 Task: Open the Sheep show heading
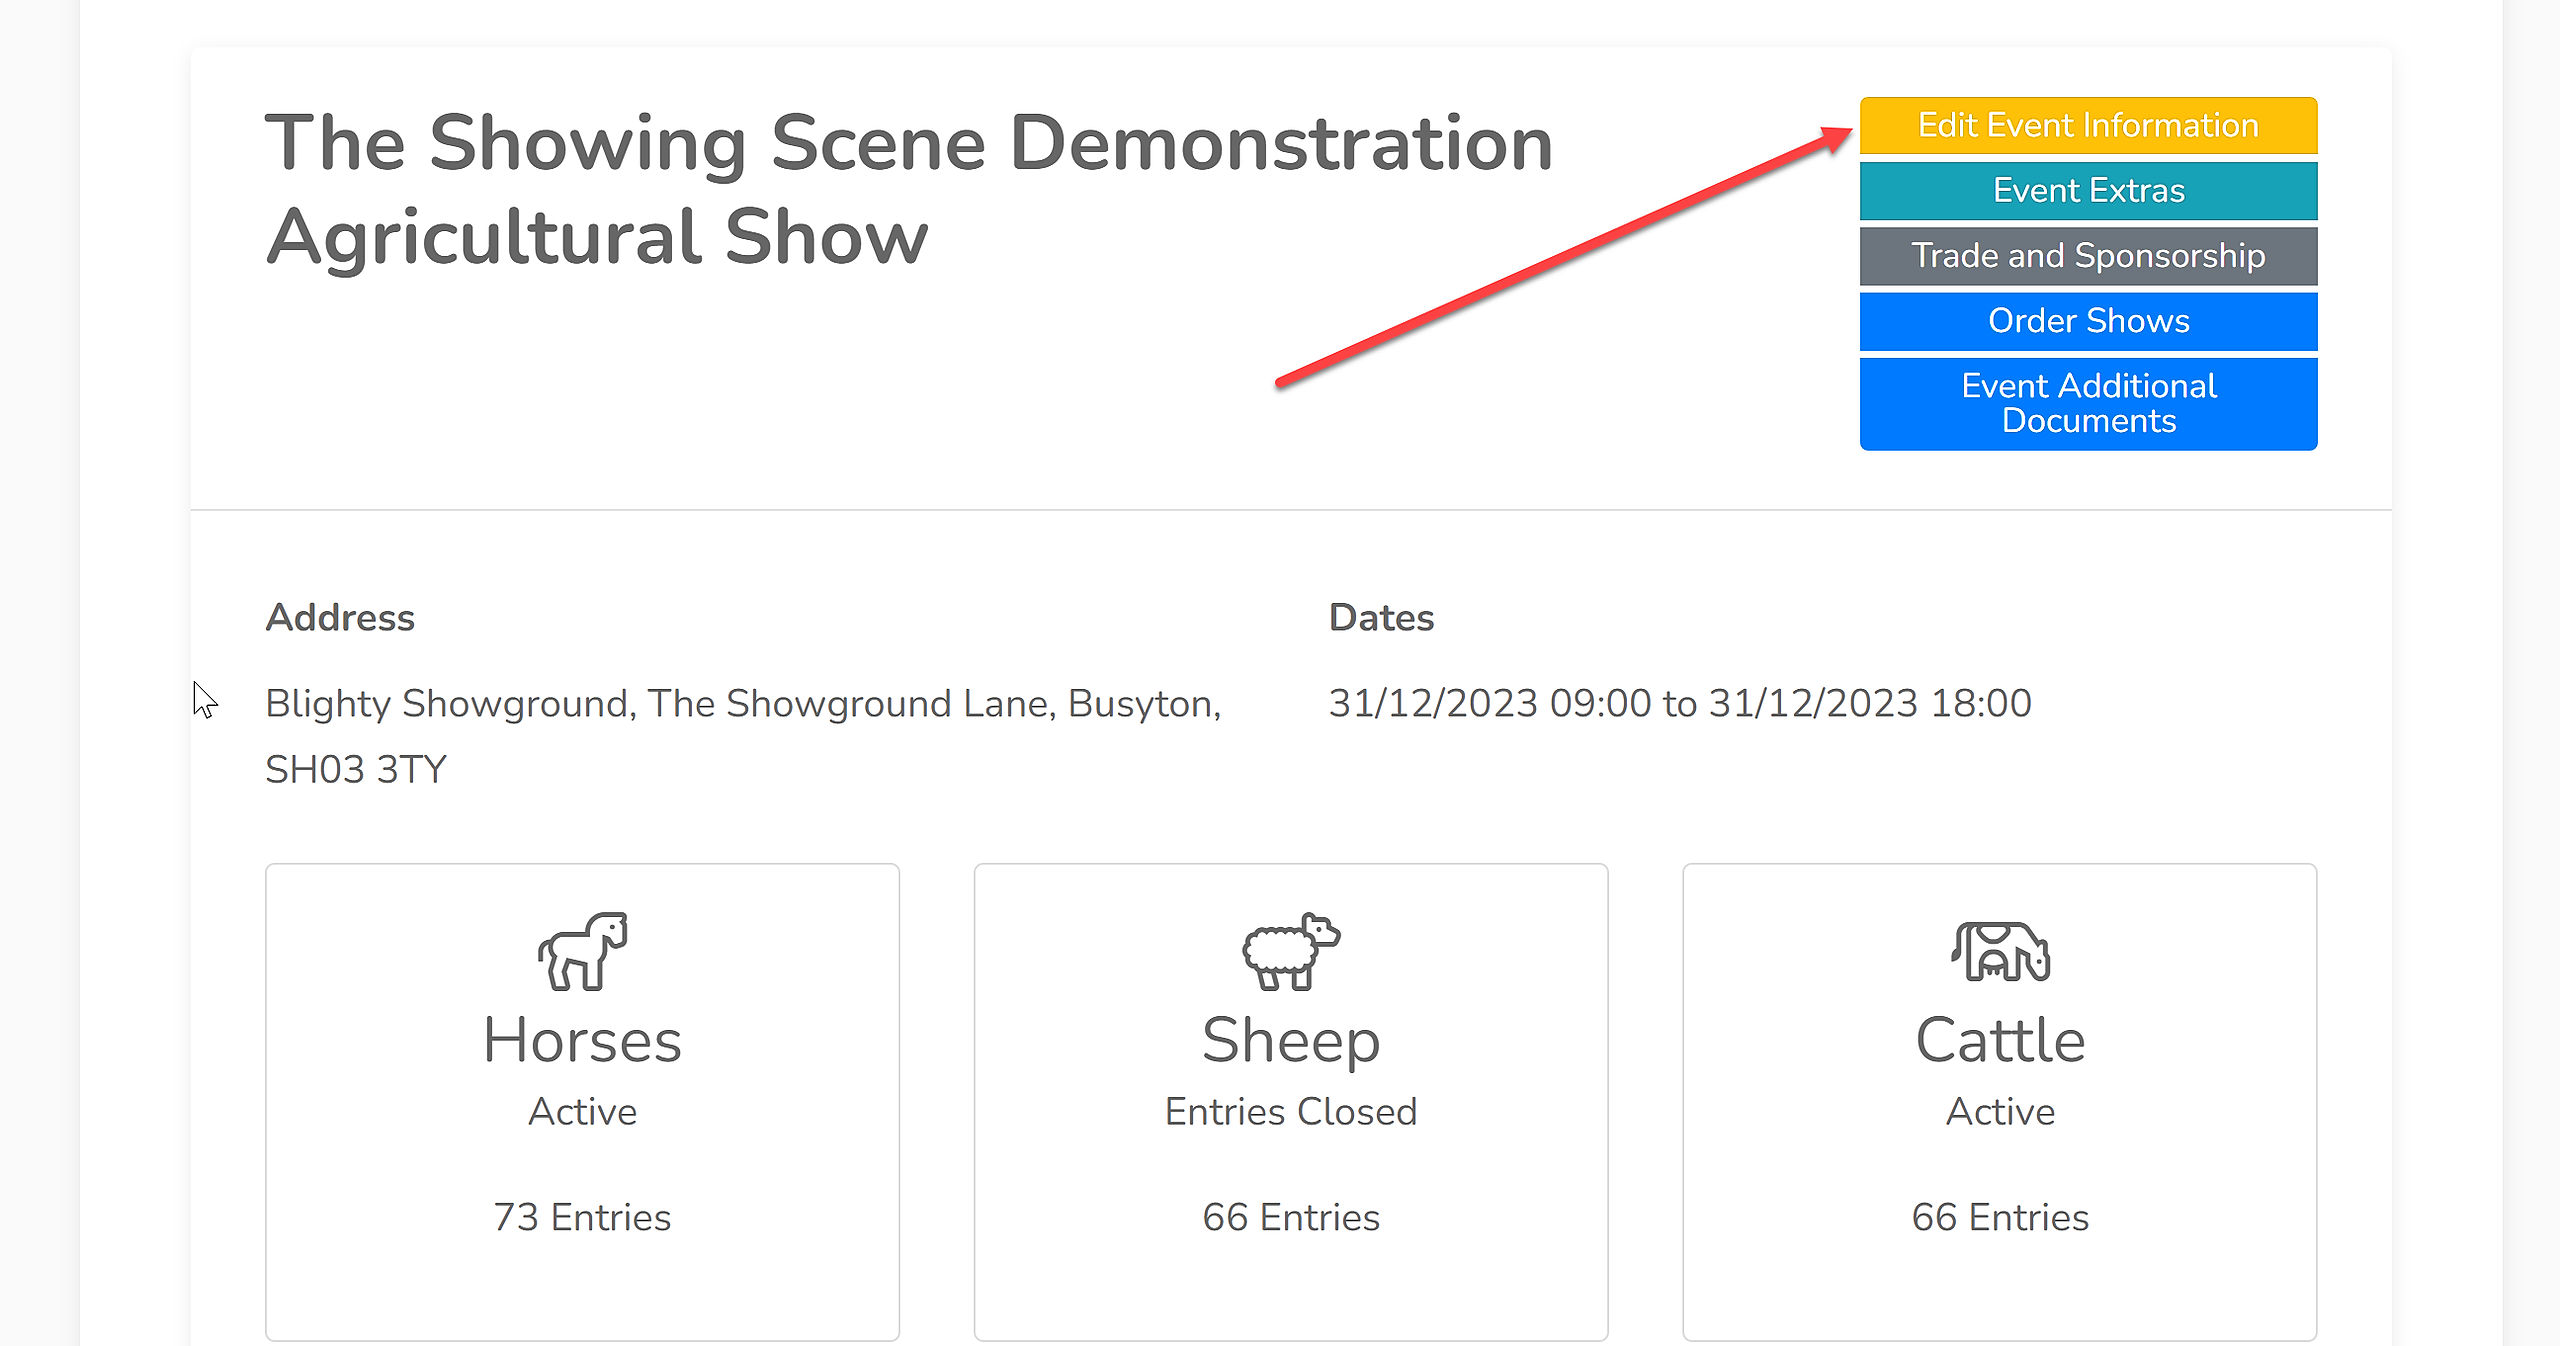[x=1291, y=1043]
